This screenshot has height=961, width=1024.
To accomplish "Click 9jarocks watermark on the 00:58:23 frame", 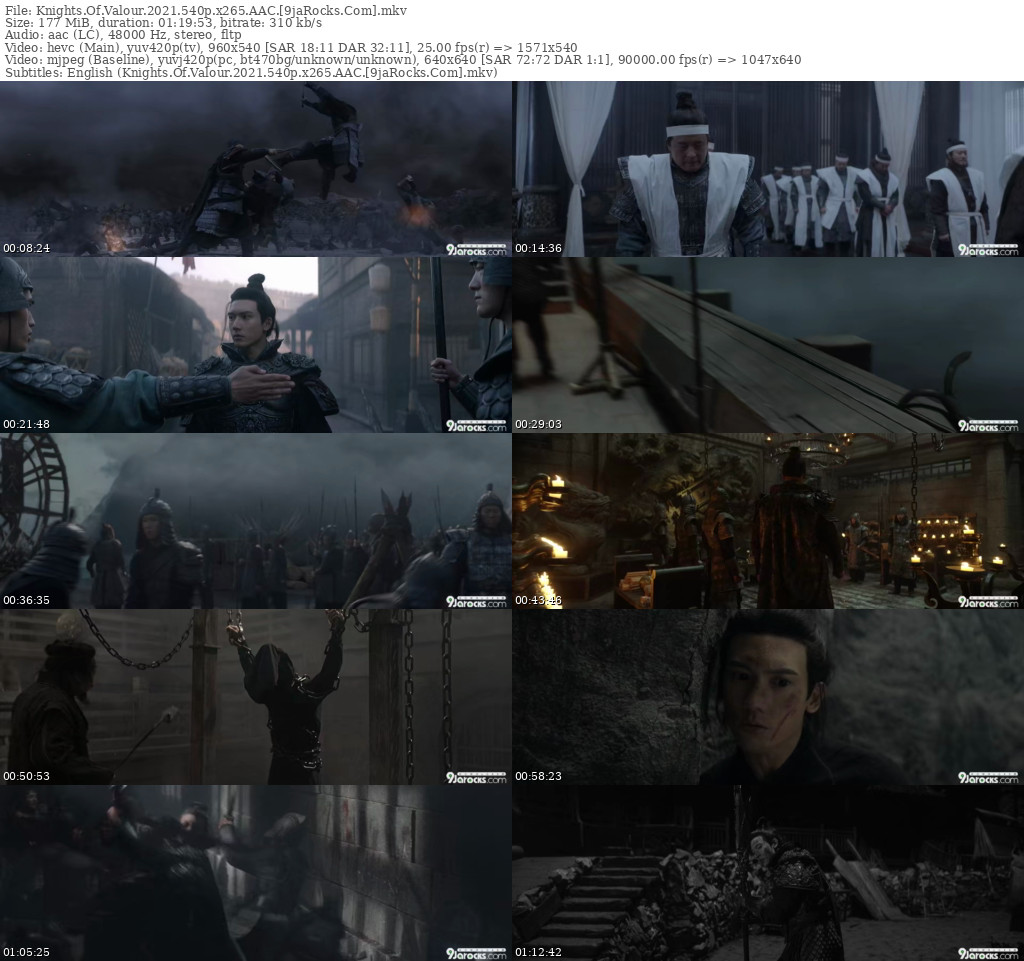I will point(988,776).
